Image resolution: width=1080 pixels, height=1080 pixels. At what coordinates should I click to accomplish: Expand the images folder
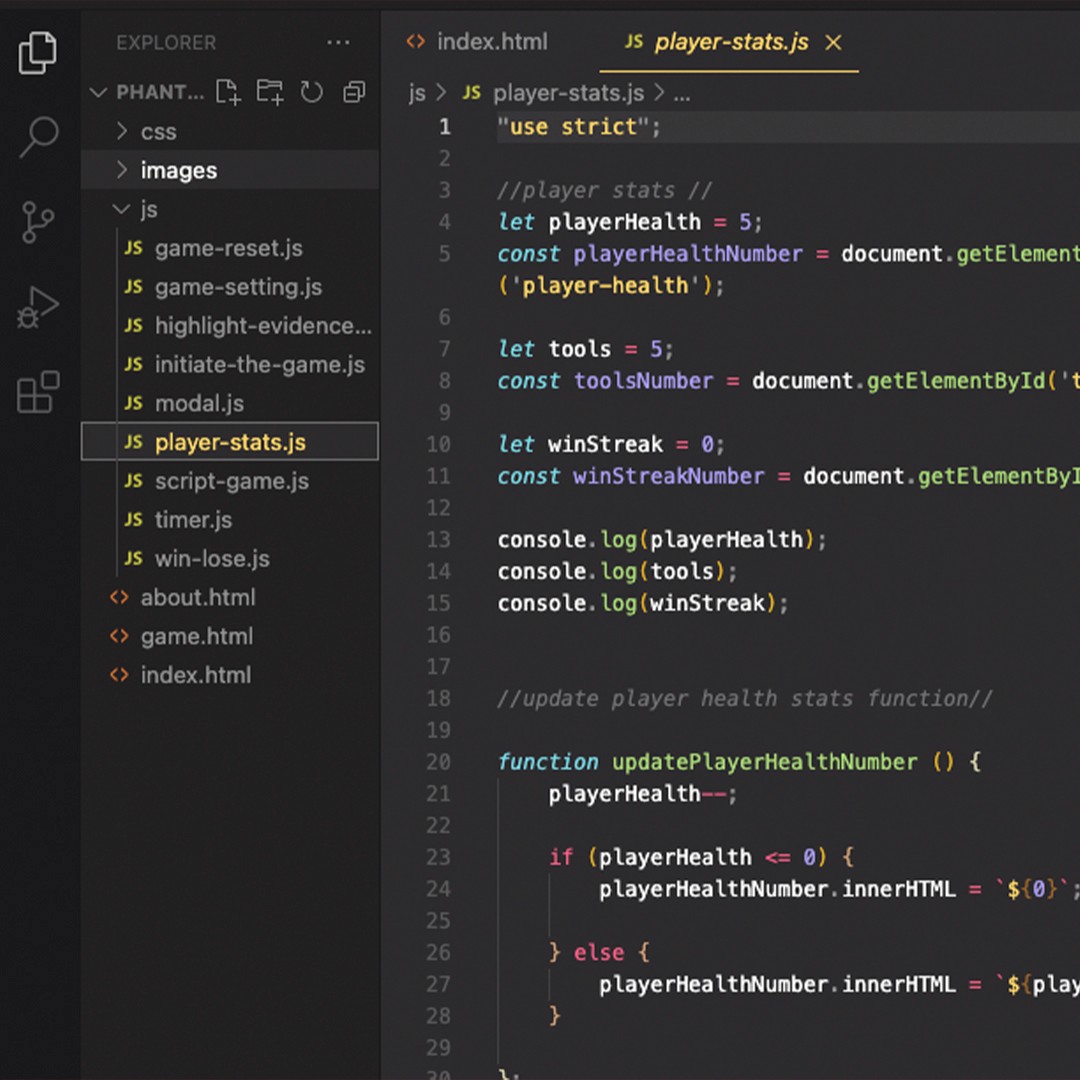pos(230,169)
